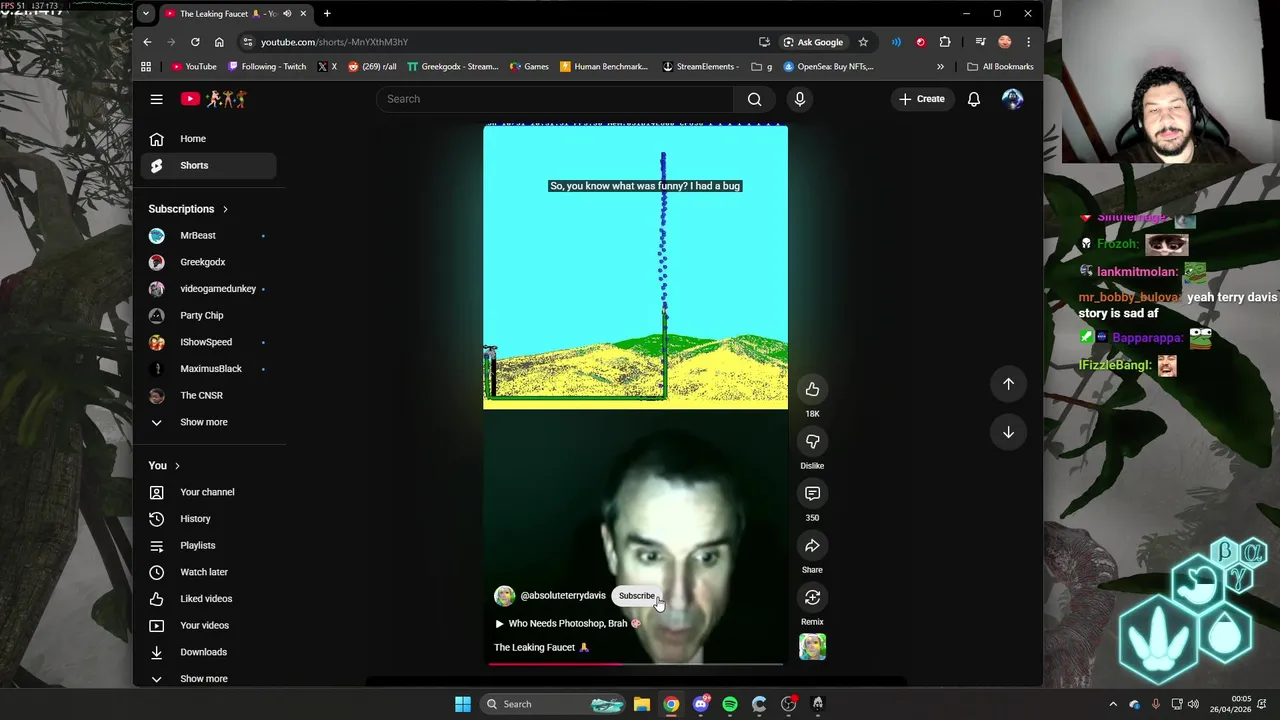Open Chrome tab search dropdown
Viewport: 1280px width, 720px height.
[x=146, y=14]
